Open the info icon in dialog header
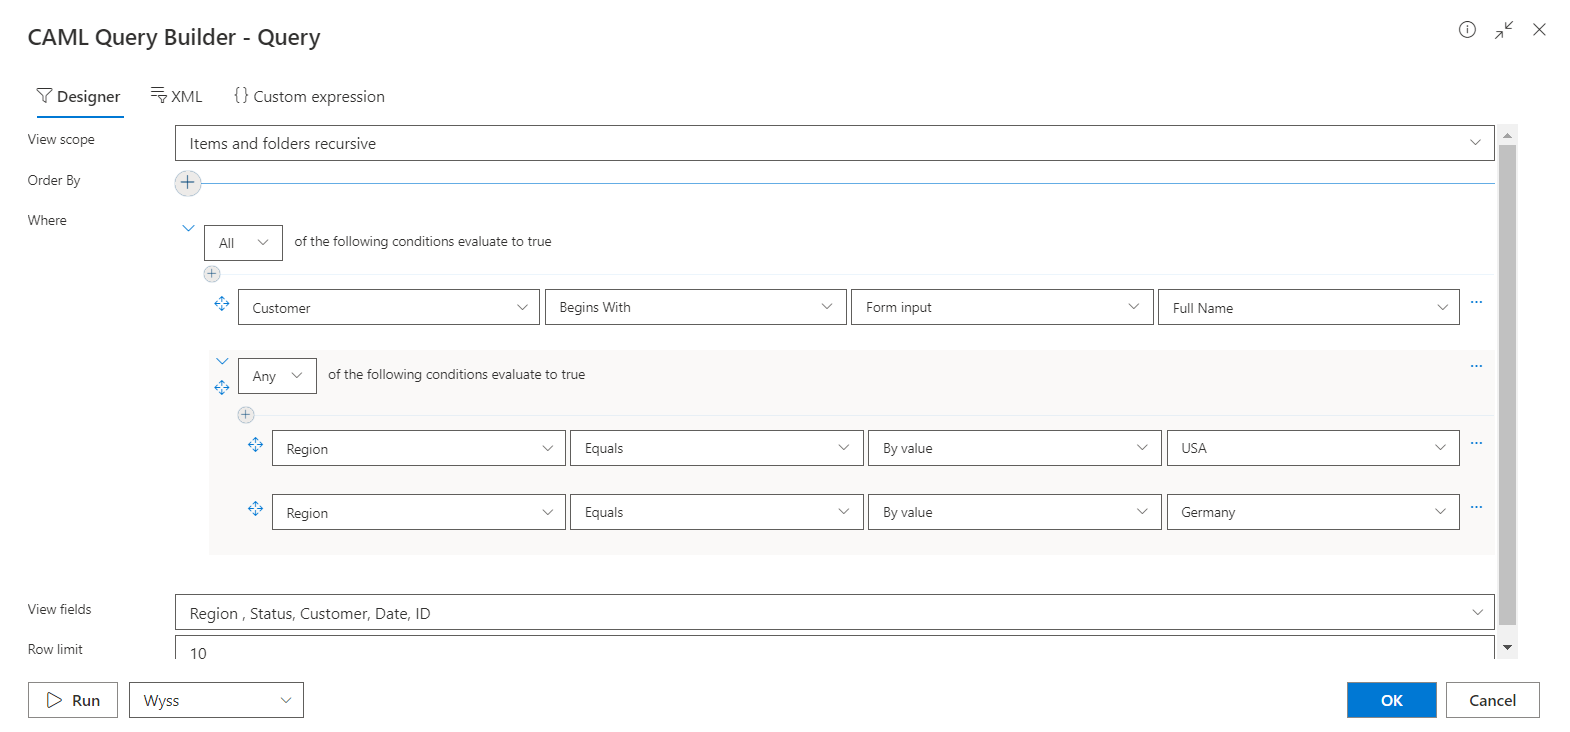 [x=1467, y=30]
